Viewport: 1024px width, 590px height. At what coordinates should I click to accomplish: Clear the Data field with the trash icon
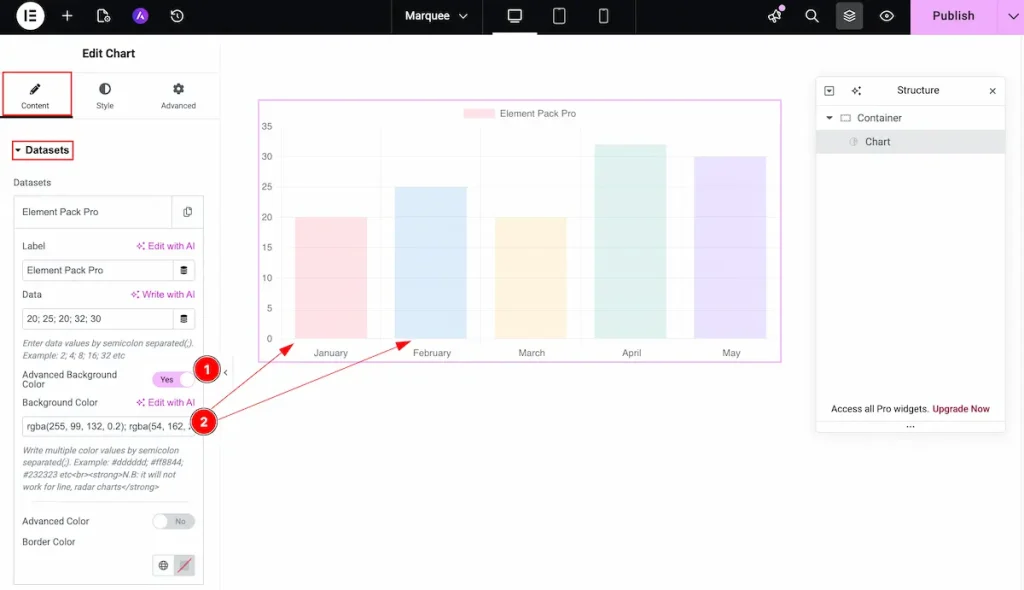click(183, 318)
